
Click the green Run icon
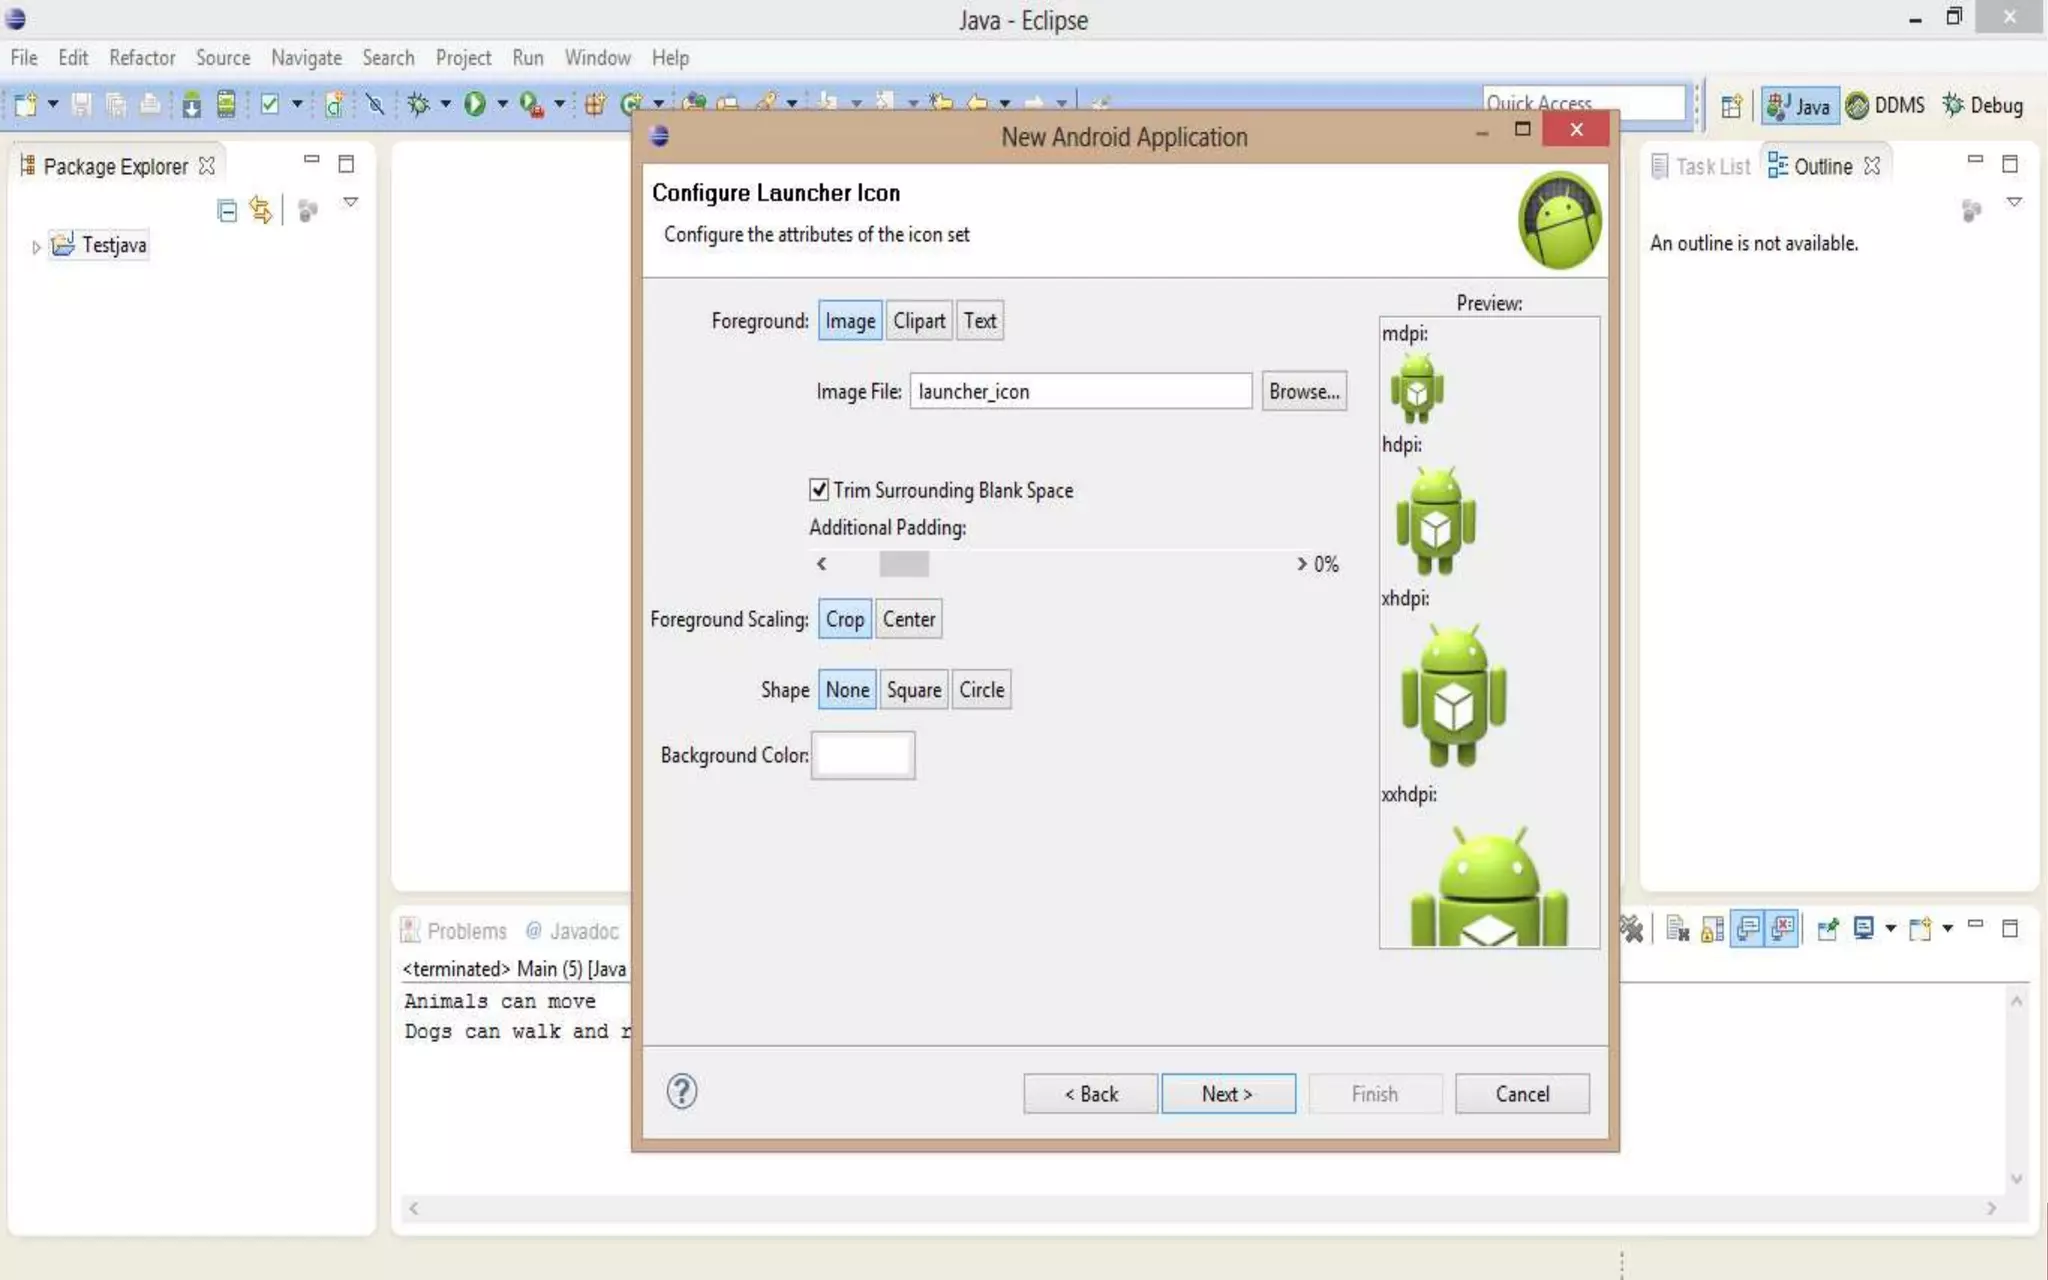click(x=475, y=104)
